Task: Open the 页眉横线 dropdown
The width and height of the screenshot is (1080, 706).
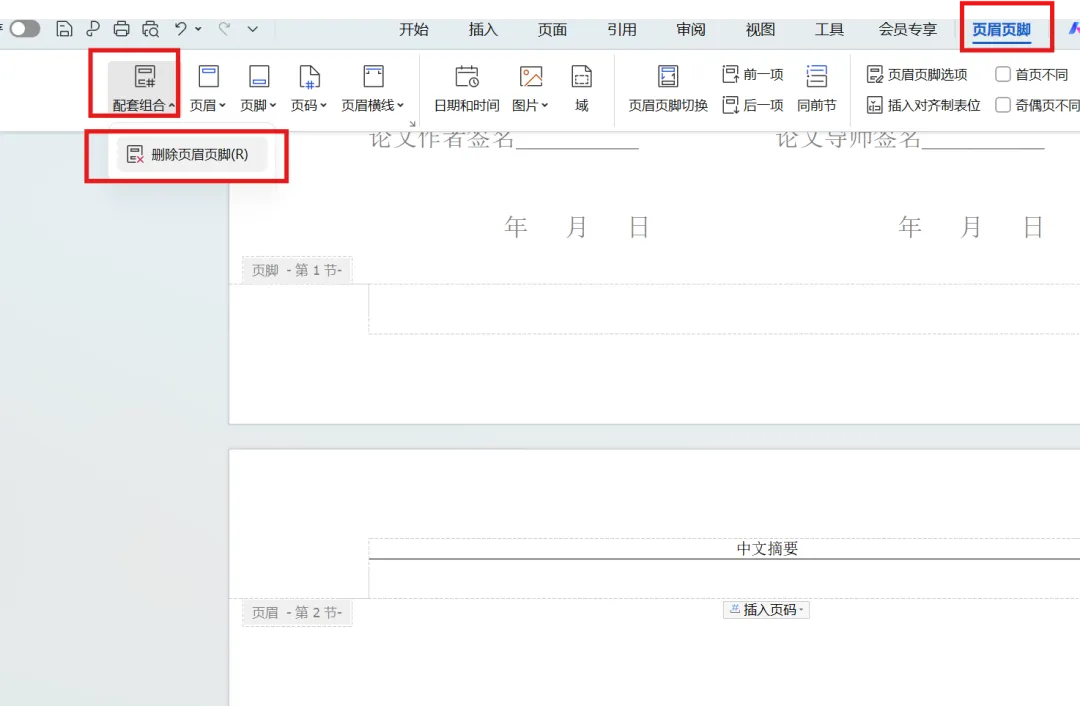Action: tap(373, 87)
